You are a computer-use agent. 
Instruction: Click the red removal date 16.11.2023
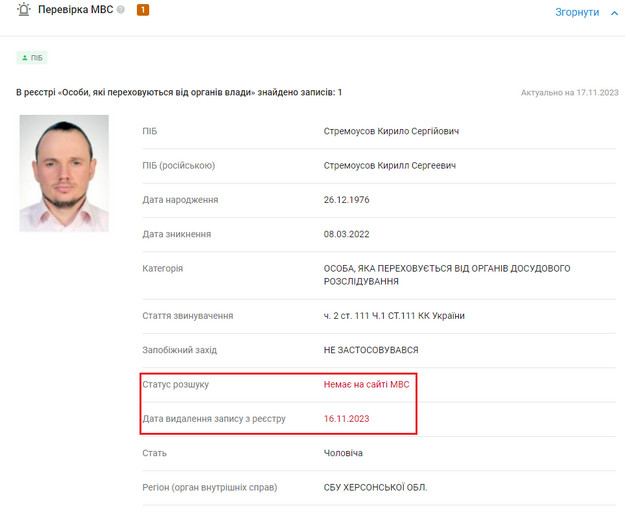click(x=346, y=418)
